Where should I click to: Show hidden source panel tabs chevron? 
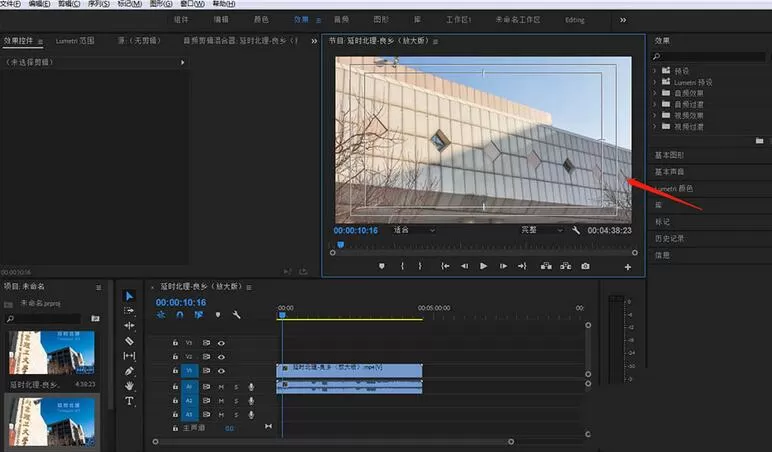click(x=314, y=41)
